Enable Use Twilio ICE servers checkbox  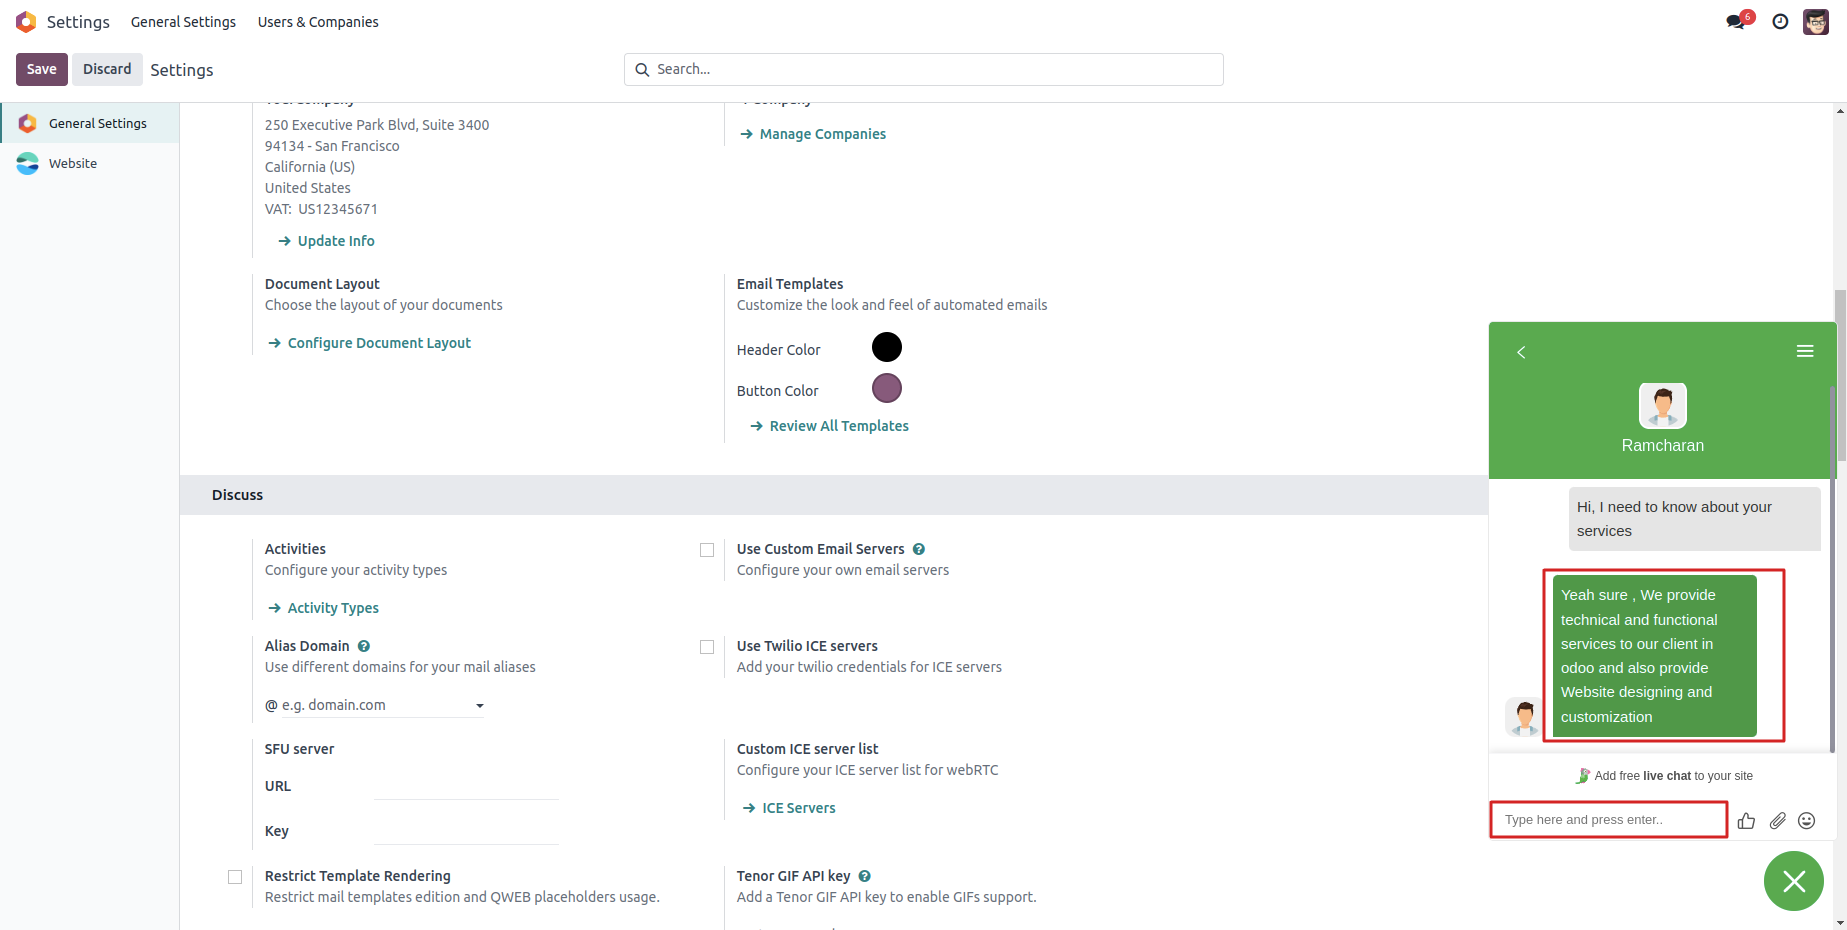tap(707, 647)
